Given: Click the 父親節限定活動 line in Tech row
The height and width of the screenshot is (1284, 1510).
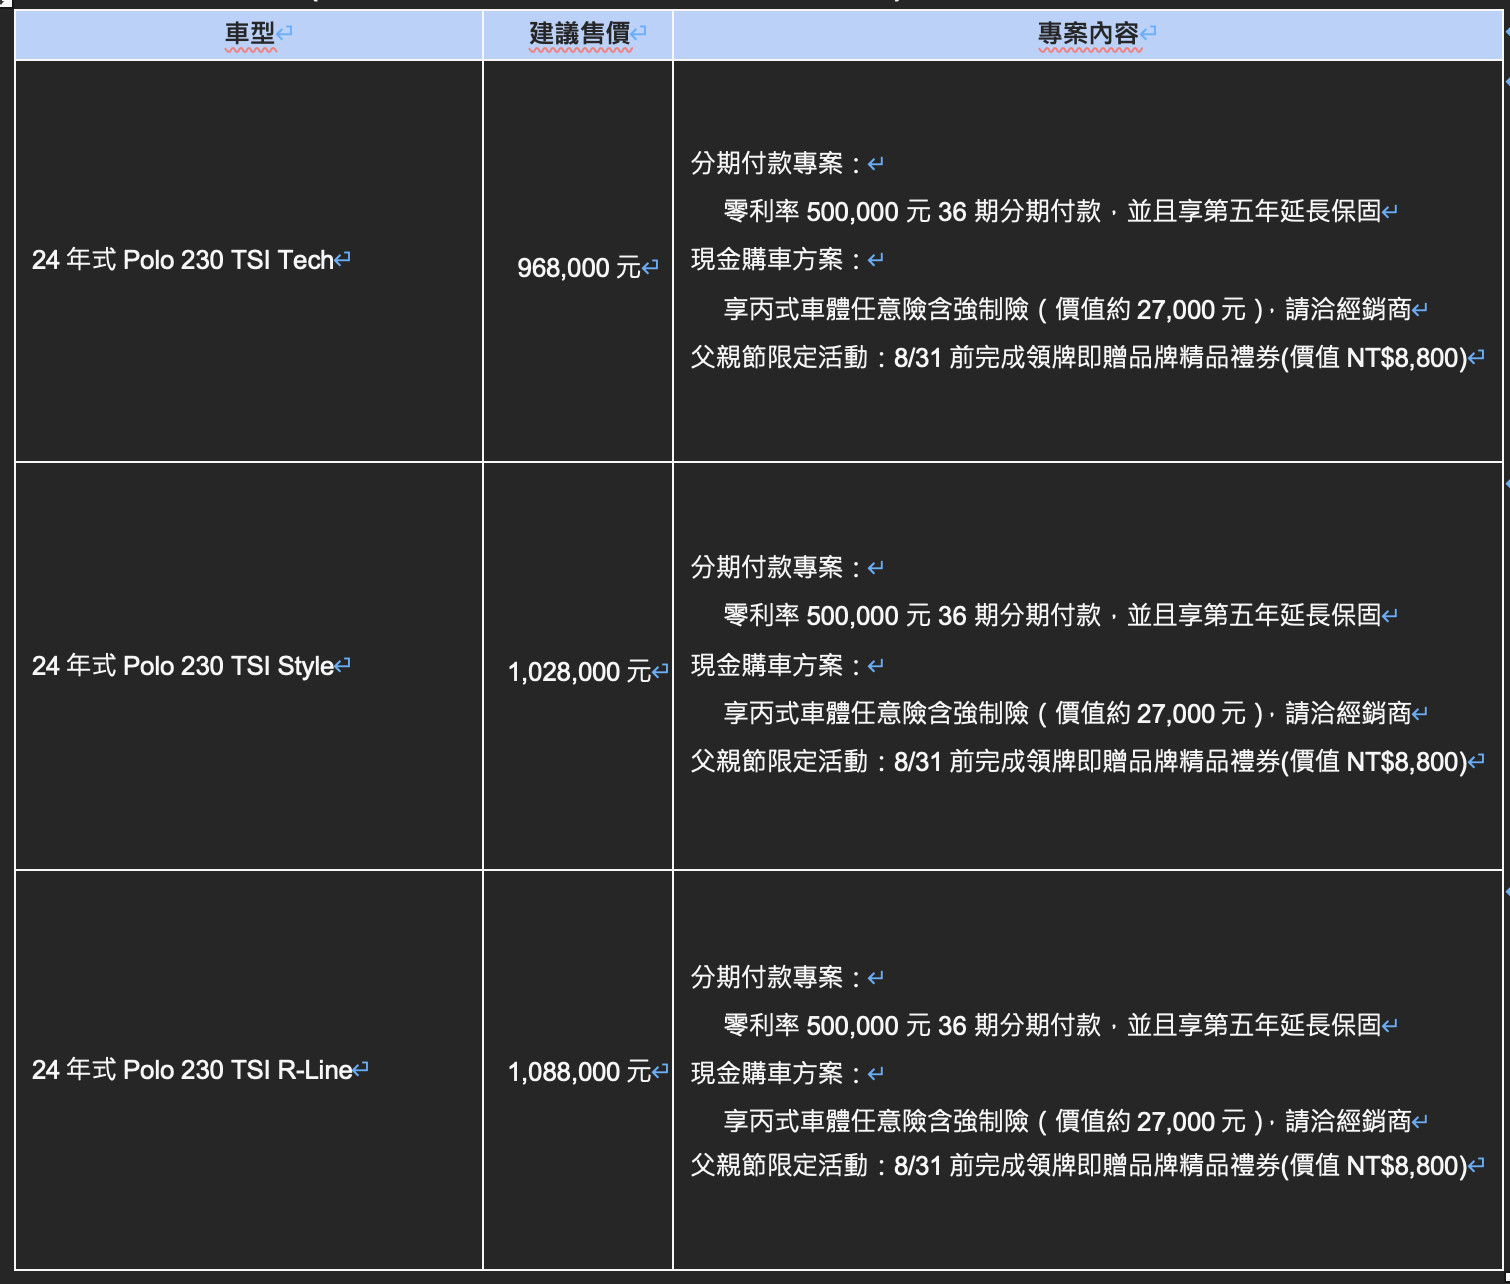Looking at the screenshot, I should point(1078,358).
